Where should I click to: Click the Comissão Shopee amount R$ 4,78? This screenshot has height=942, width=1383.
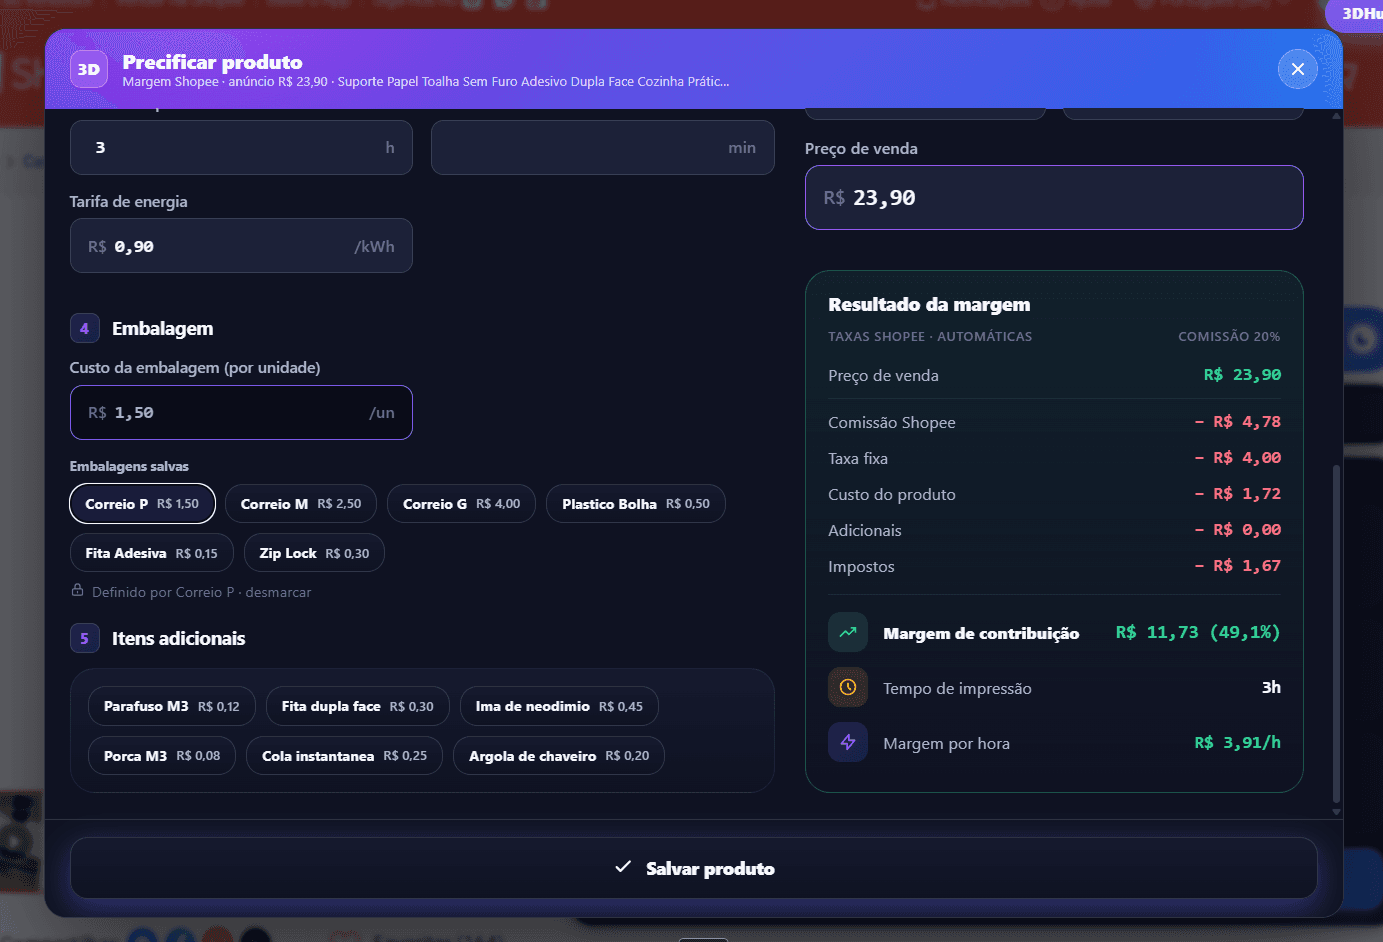tap(1238, 422)
